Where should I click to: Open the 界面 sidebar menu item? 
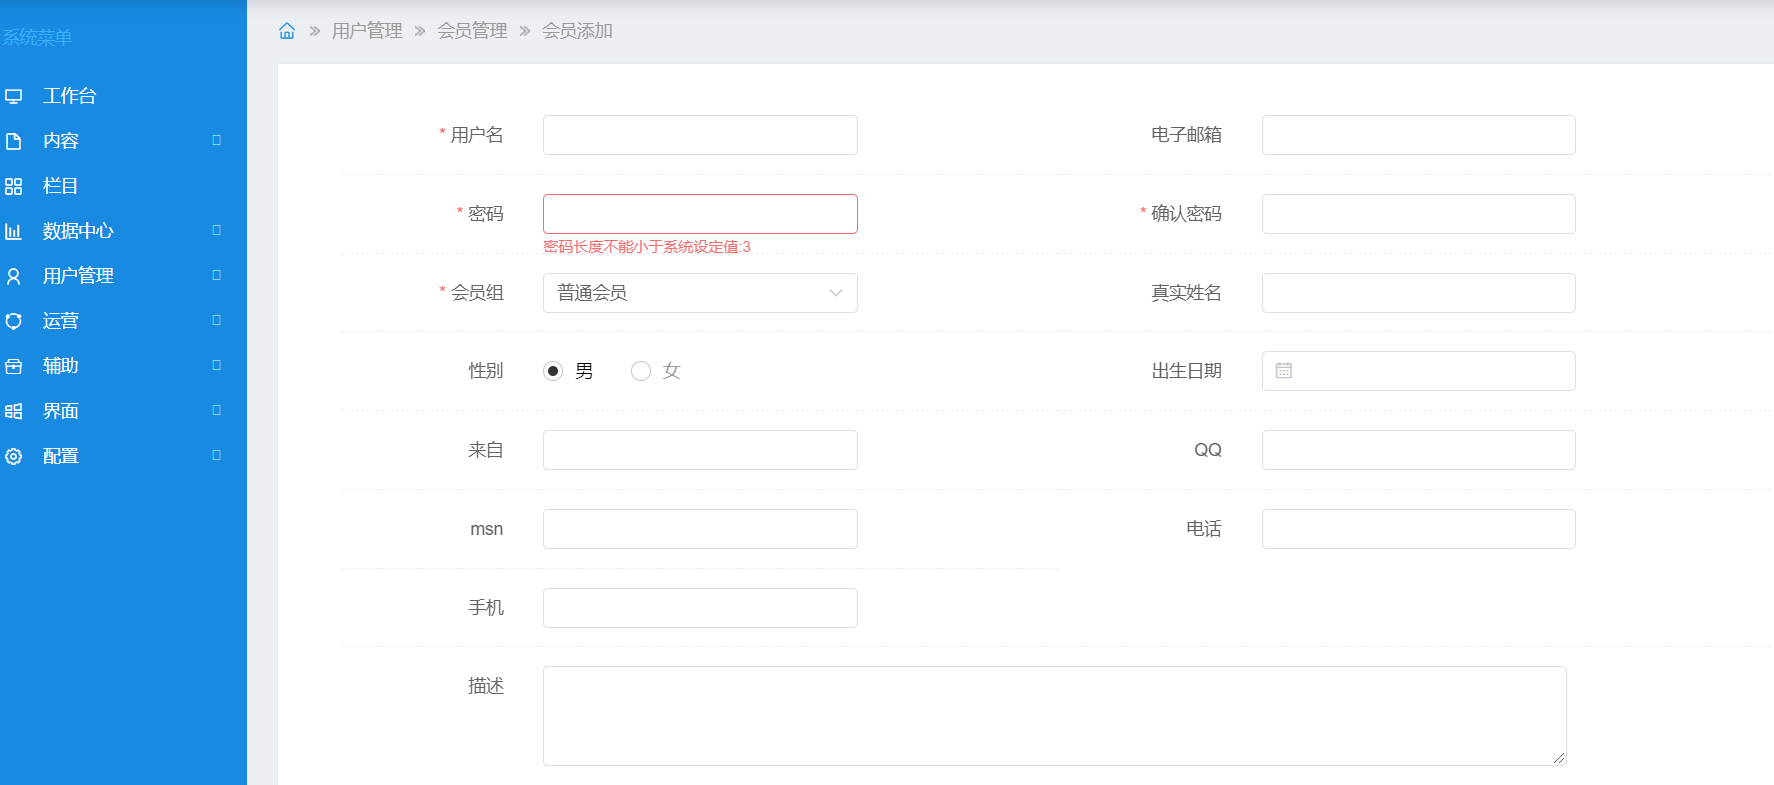61,411
